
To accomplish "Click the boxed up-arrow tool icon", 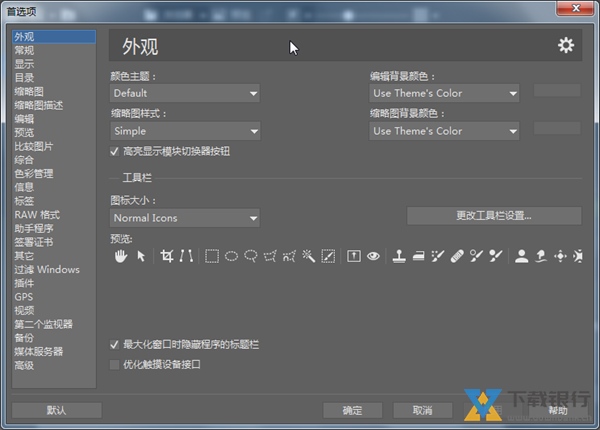I will pos(354,256).
